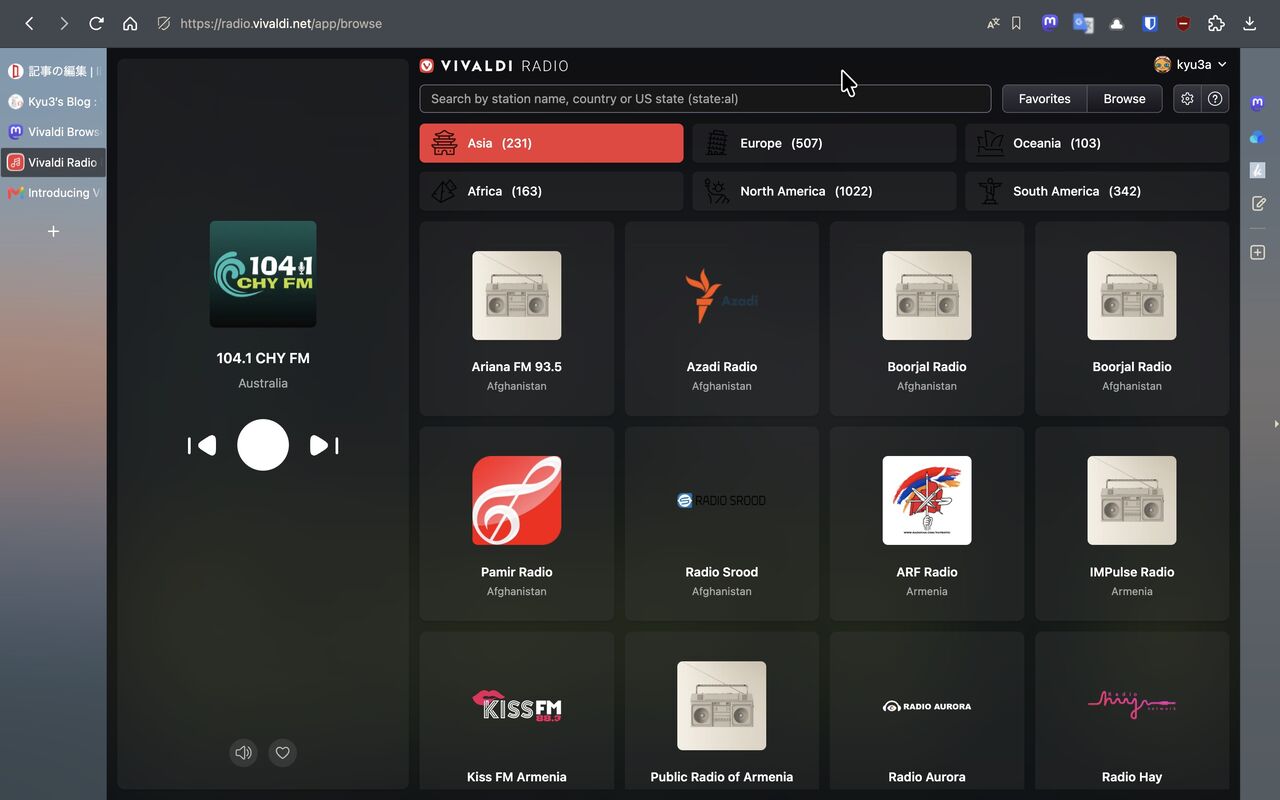Play the previous station
1280x800 pixels.
(x=202, y=445)
